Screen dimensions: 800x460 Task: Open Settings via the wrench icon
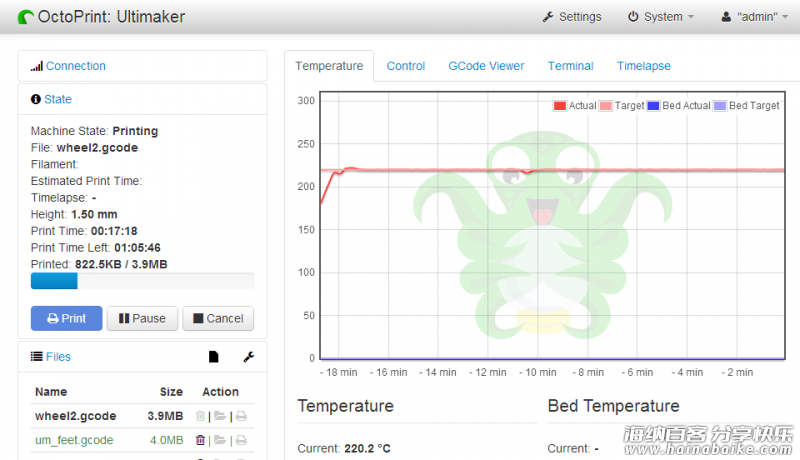[548, 17]
